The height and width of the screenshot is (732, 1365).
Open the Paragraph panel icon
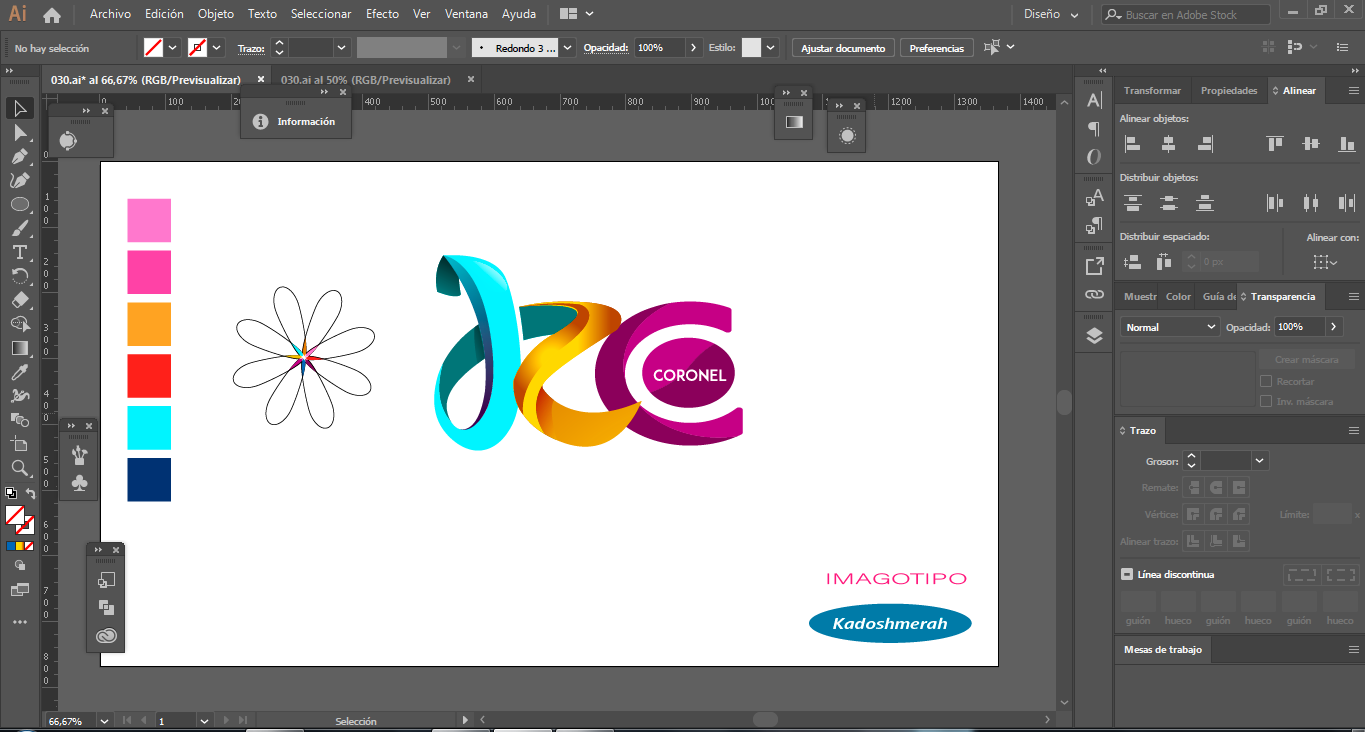(x=1094, y=129)
